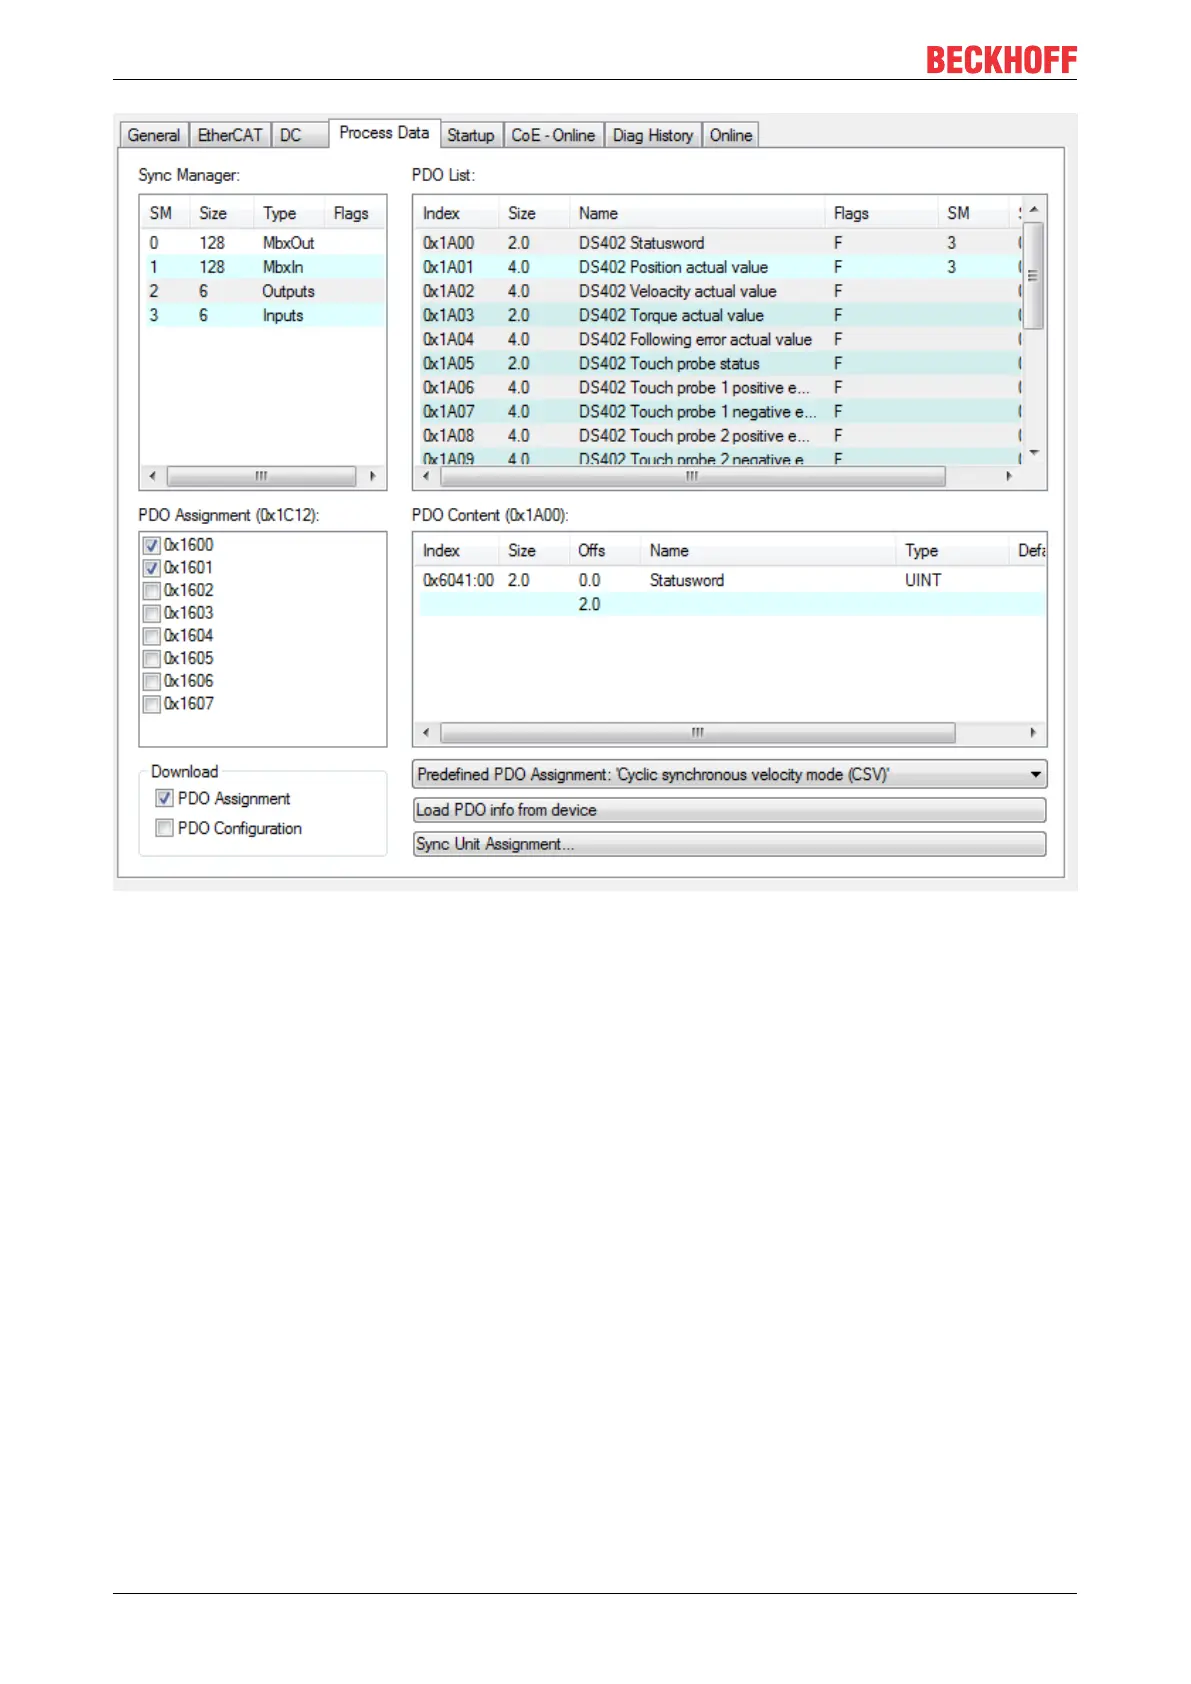
Task: Click the PDO List scroll up arrow
Action: click(1034, 209)
